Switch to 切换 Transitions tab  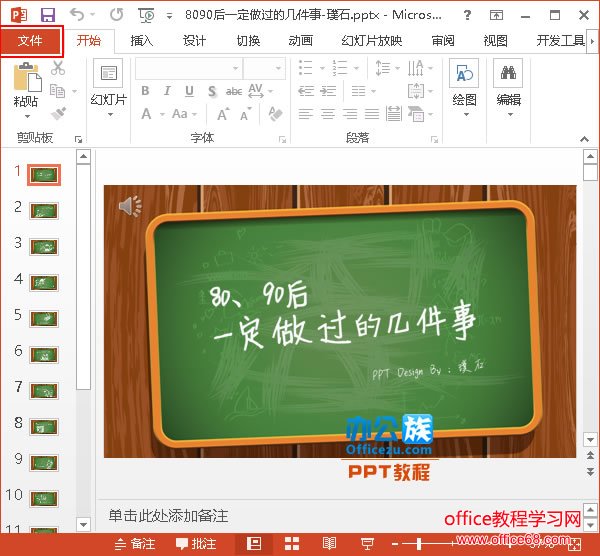[x=248, y=40]
